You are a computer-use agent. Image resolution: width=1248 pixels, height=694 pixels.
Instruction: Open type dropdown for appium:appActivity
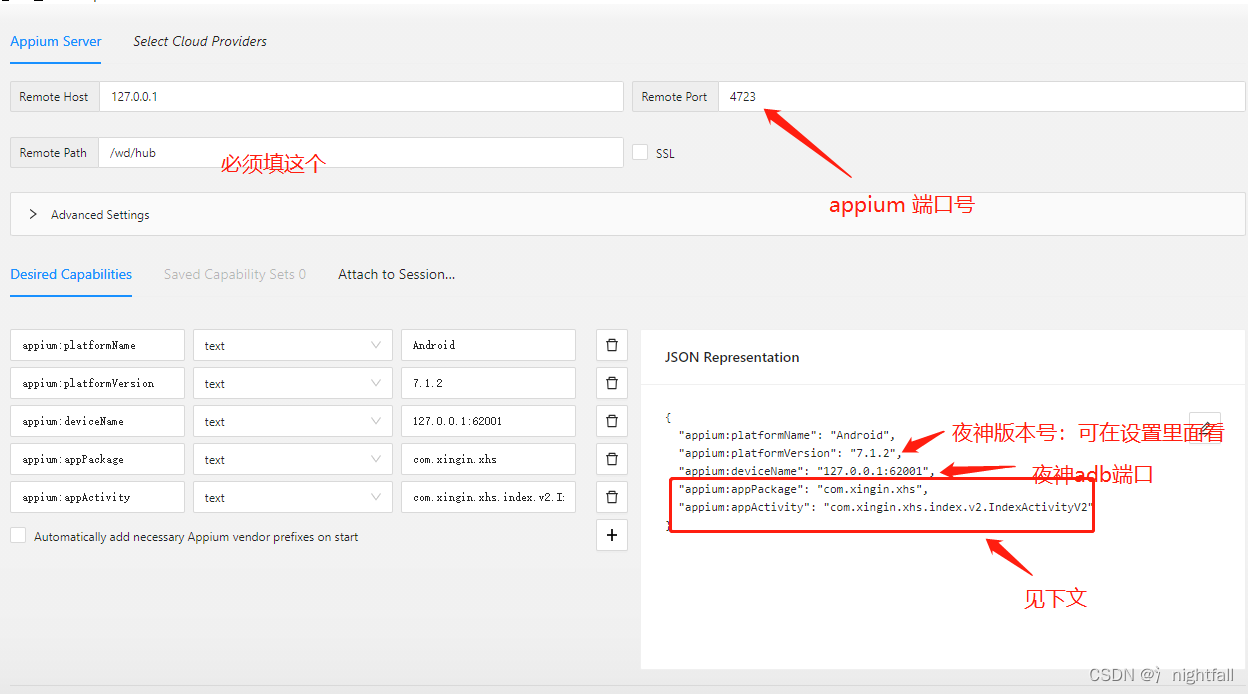pos(292,497)
